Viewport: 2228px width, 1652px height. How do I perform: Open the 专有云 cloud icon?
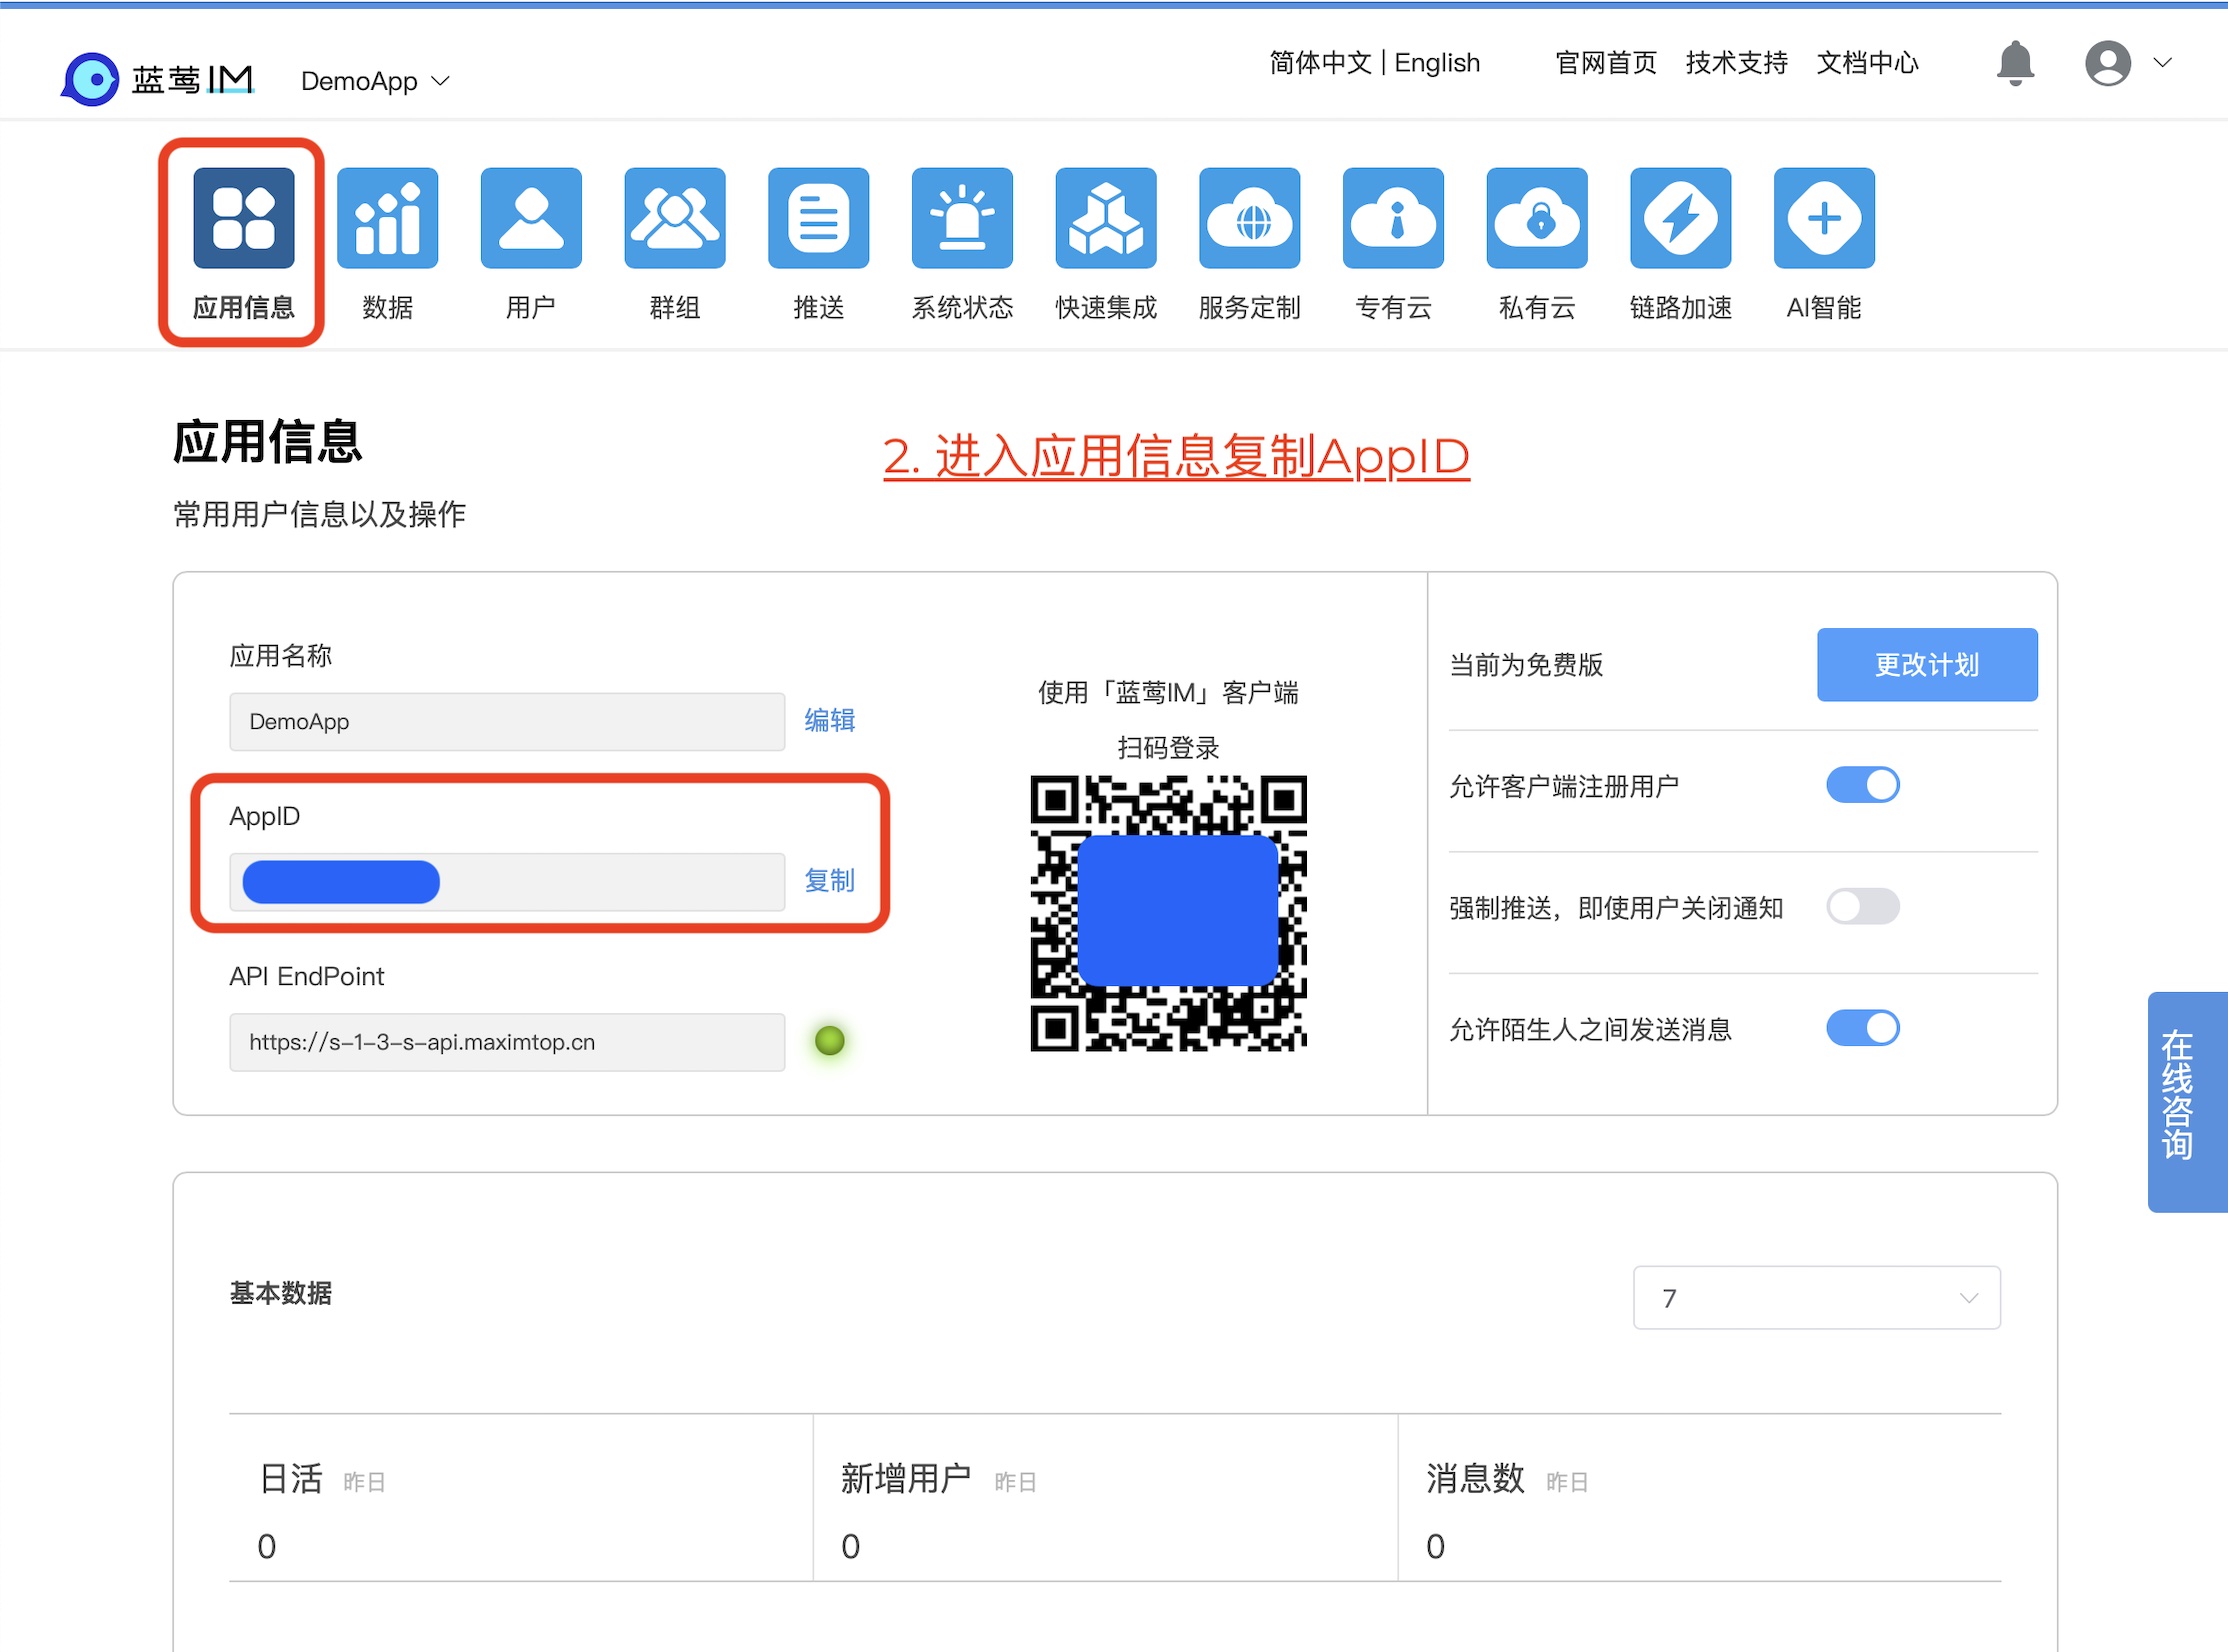1394,218
